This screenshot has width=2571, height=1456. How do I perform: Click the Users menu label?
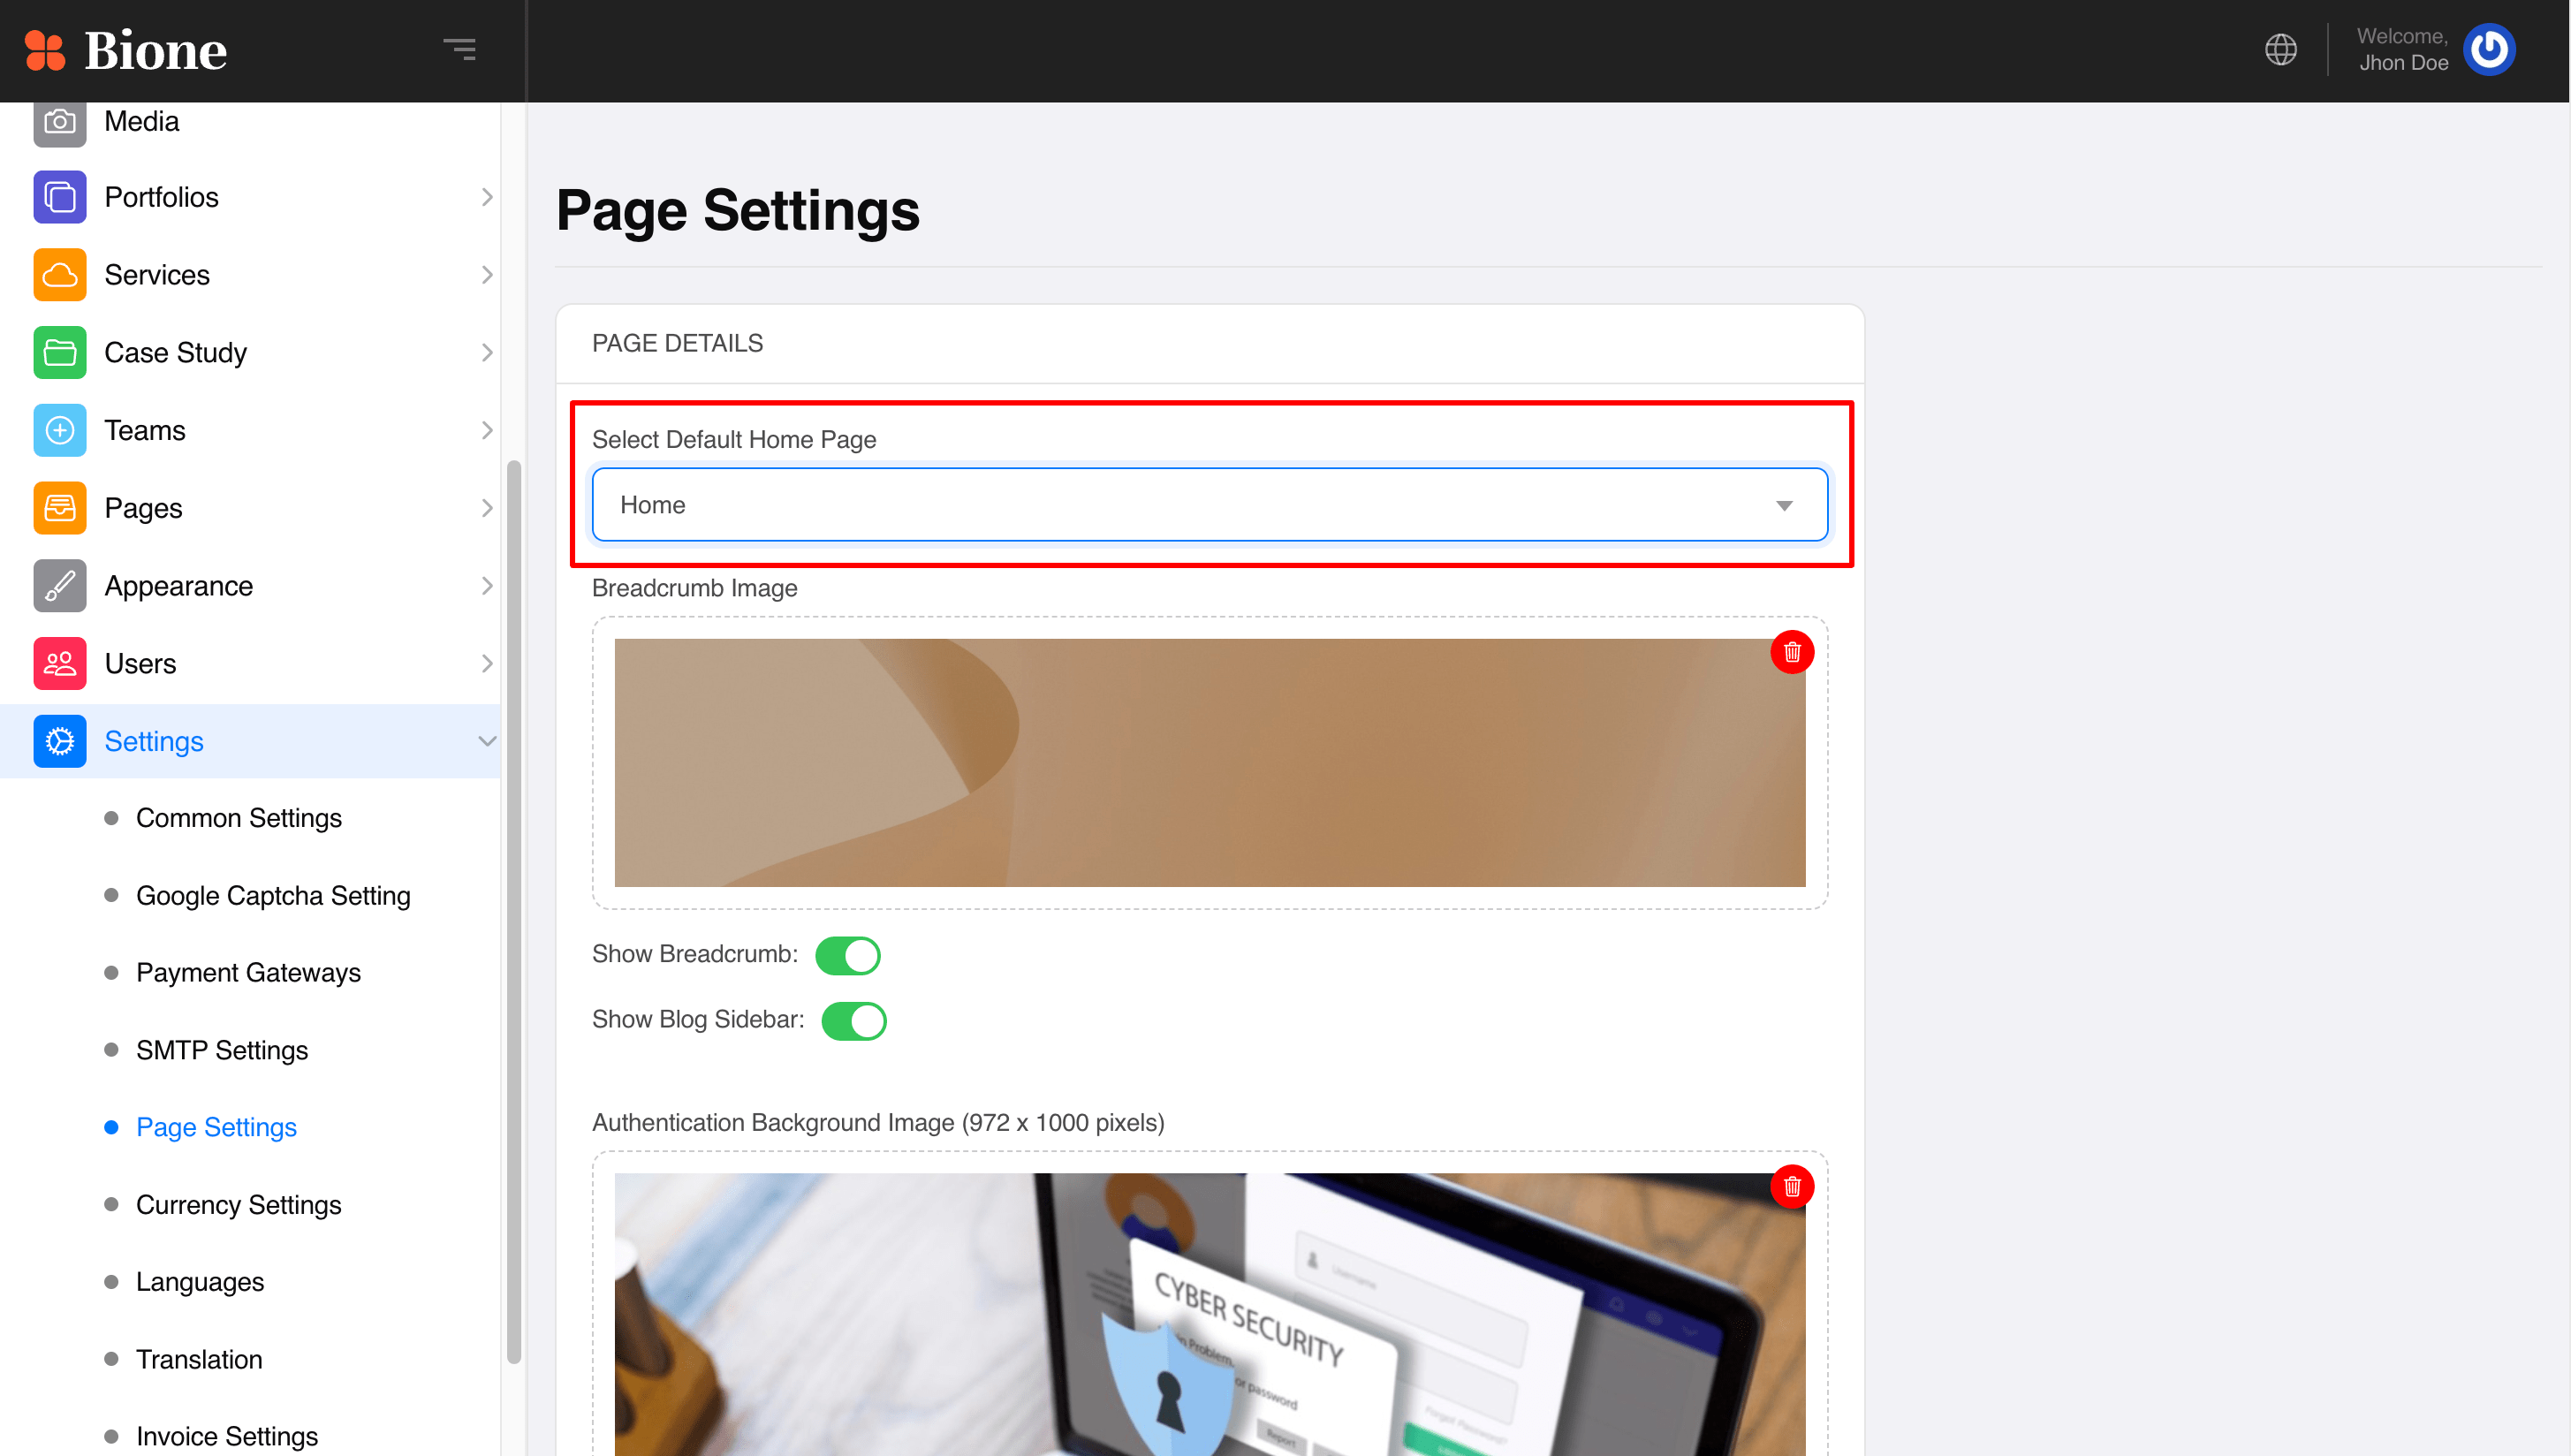coord(140,664)
